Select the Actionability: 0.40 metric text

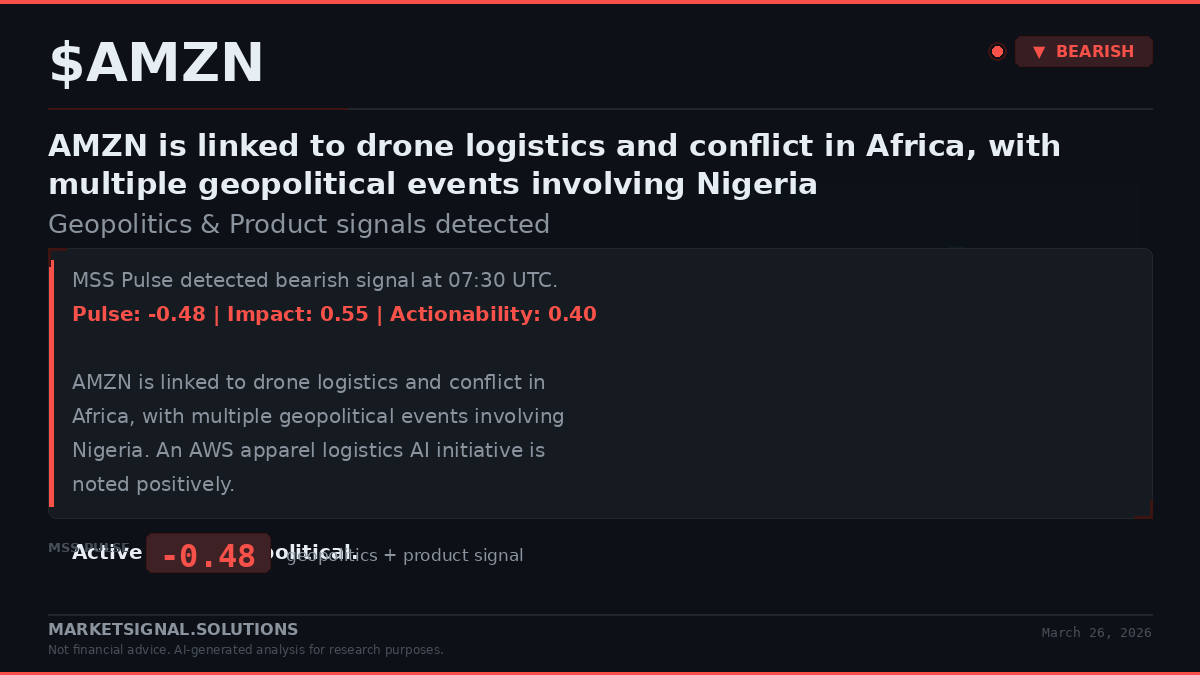pyautogui.click(x=493, y=314)
